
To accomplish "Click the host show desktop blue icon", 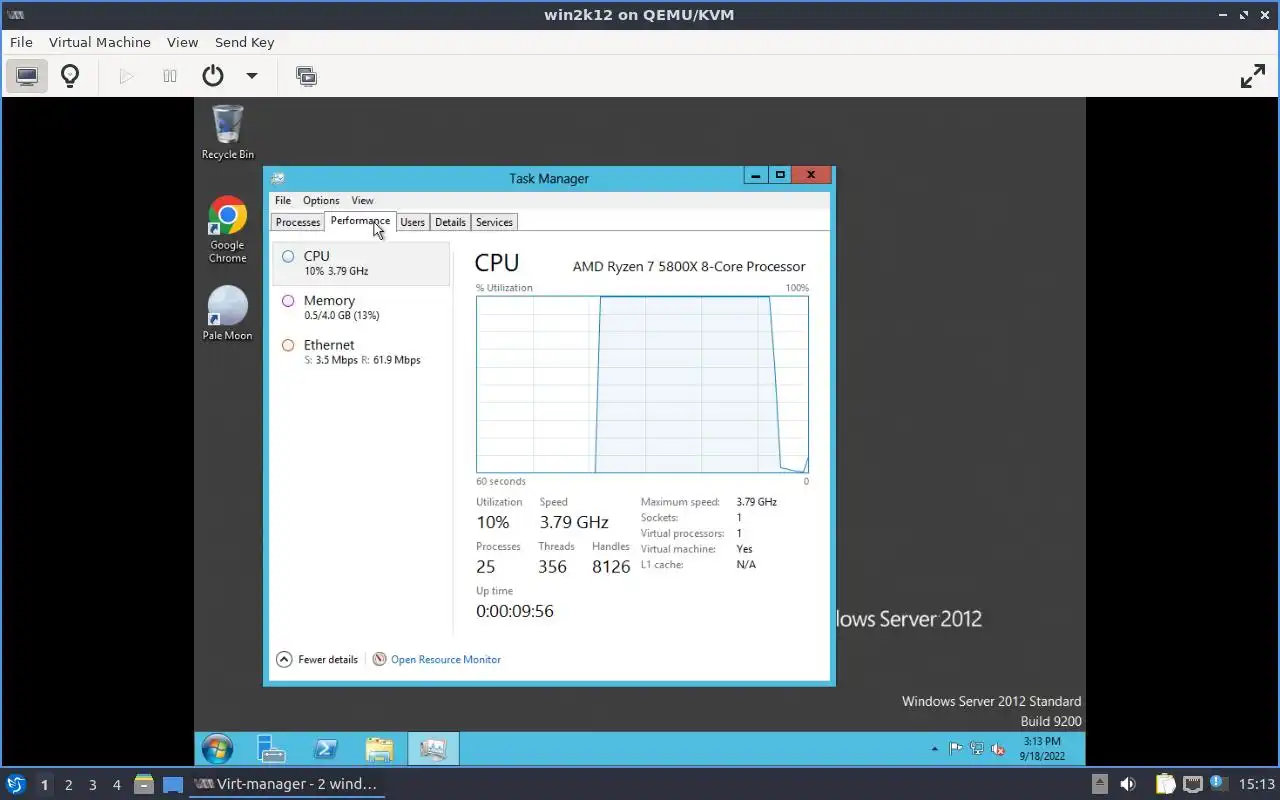I will 173,784.
